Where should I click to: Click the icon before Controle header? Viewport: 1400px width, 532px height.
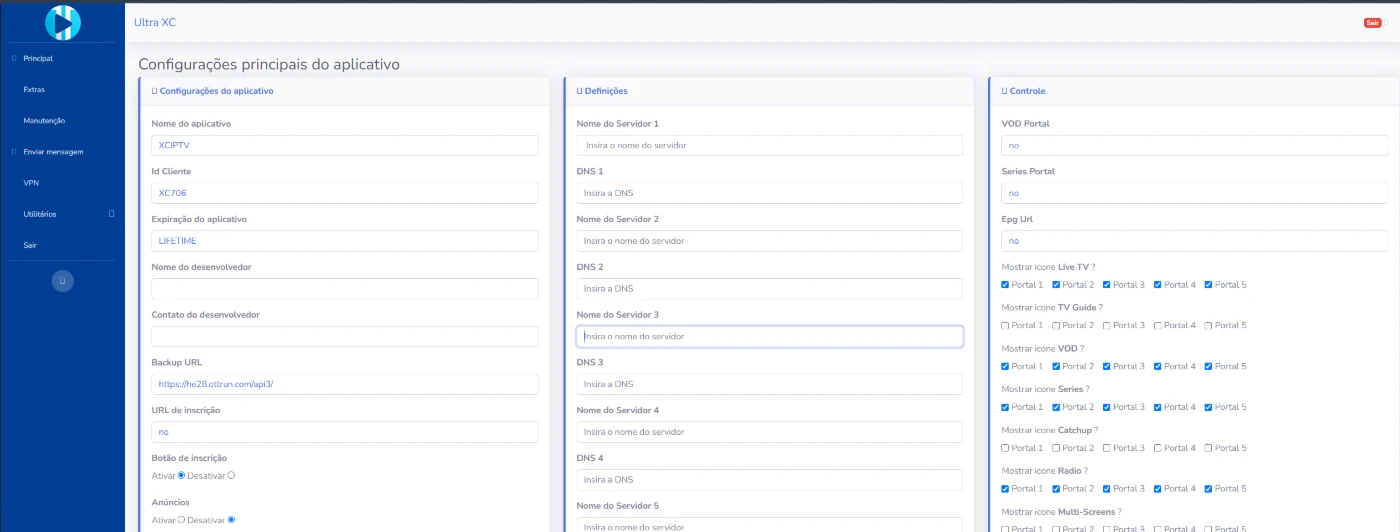pos(1004,91)
